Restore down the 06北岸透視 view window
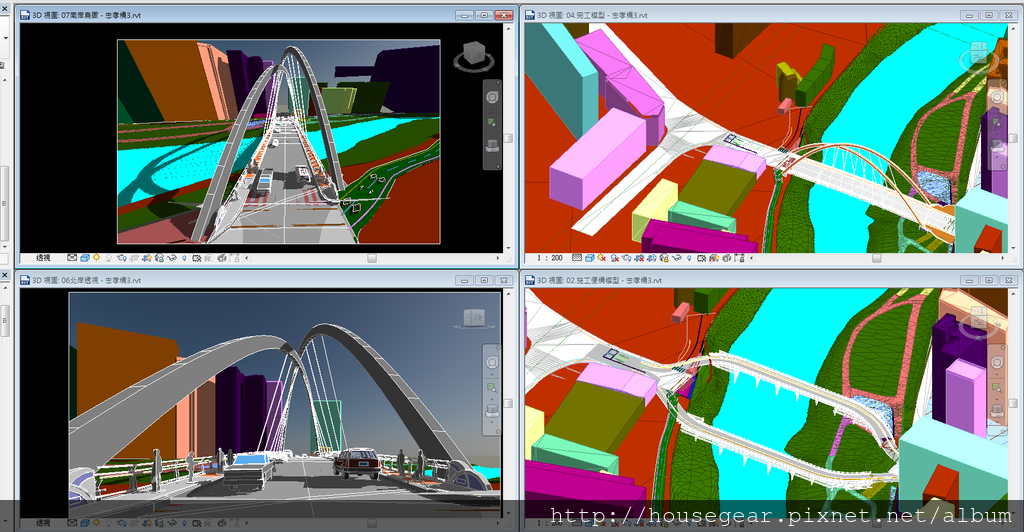 pos(484,280)
